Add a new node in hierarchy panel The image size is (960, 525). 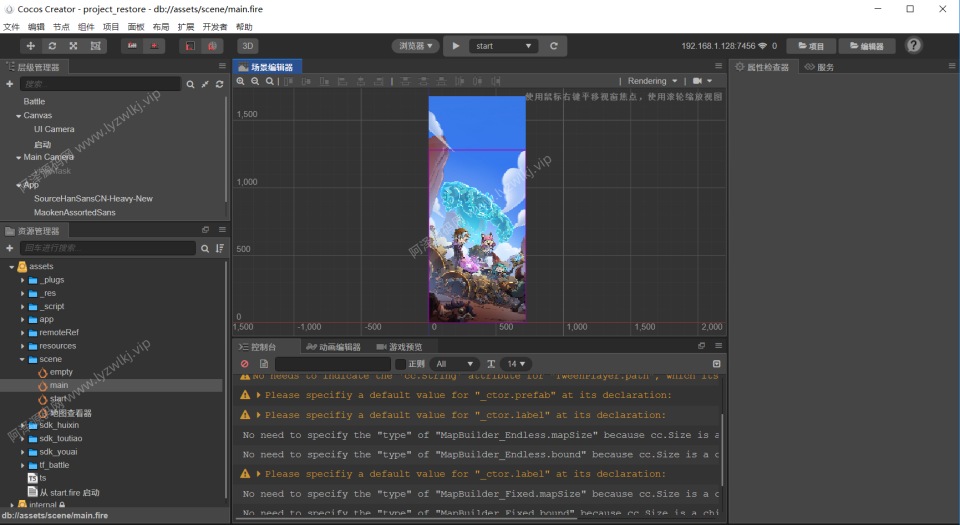10,84
